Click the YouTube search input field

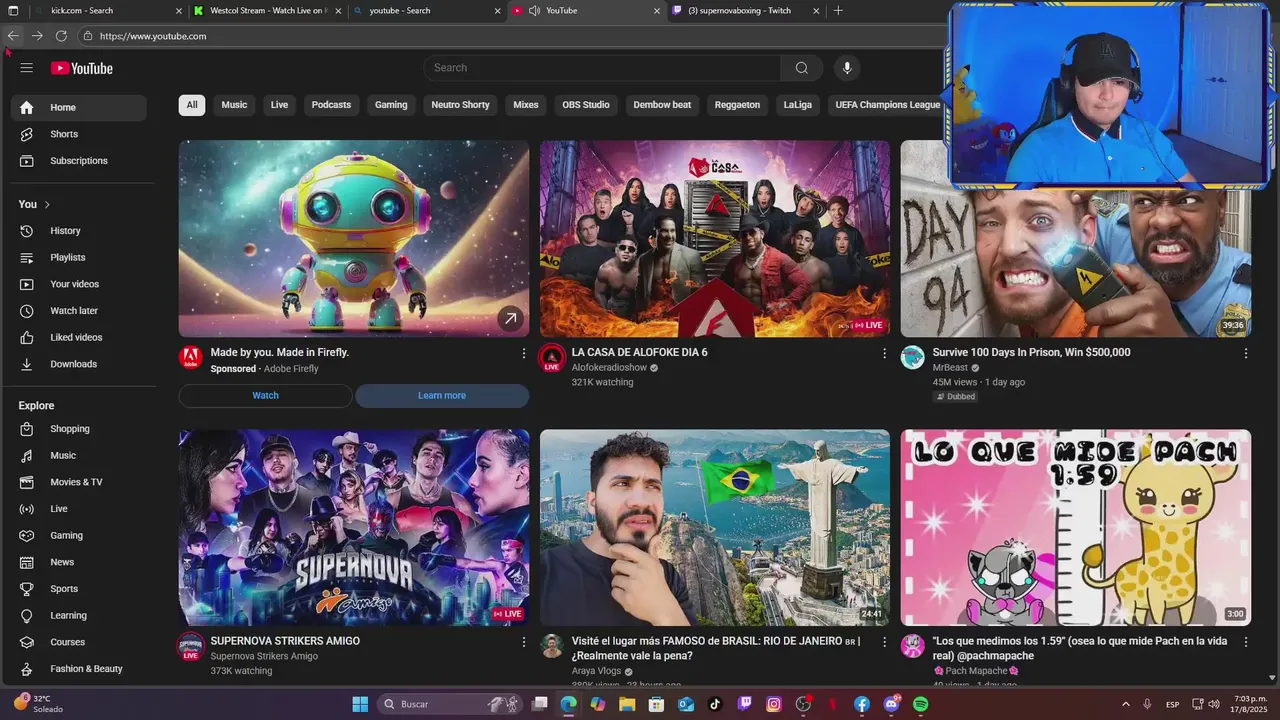point(602,68)
